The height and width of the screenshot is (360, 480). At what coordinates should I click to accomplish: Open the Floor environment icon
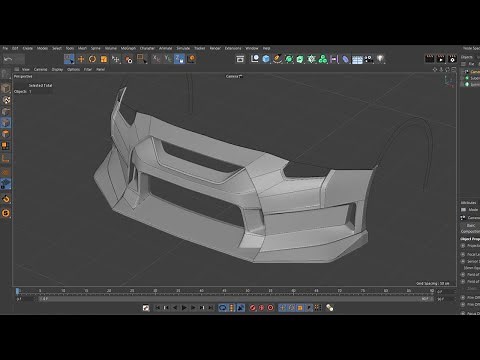[x=357, y=60]
